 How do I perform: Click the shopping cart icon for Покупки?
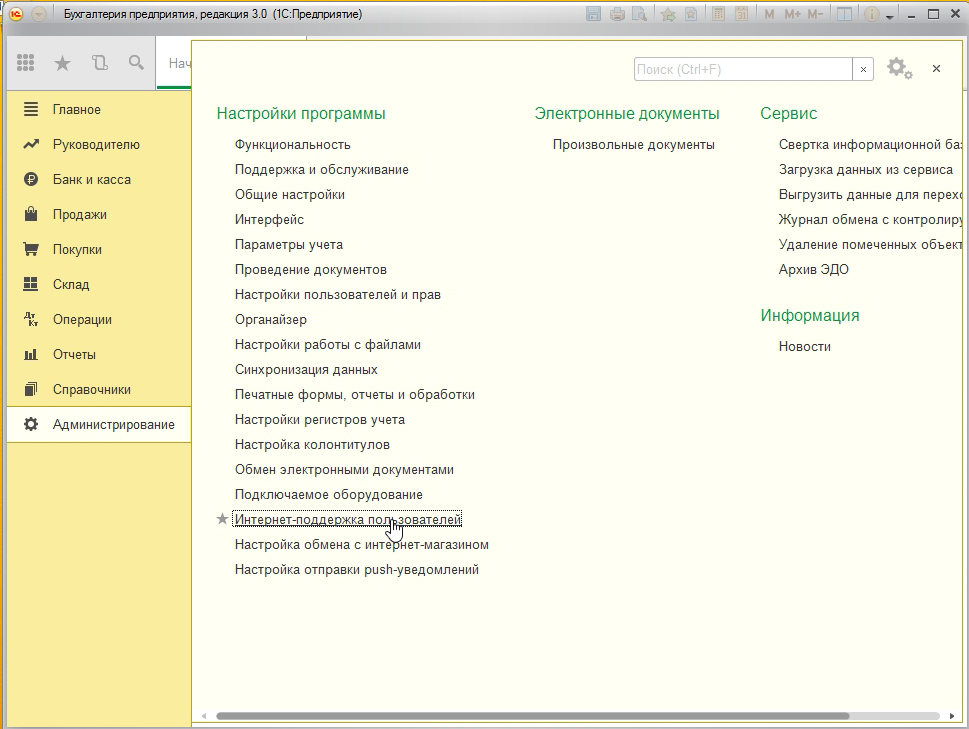(x=30, y=249)
